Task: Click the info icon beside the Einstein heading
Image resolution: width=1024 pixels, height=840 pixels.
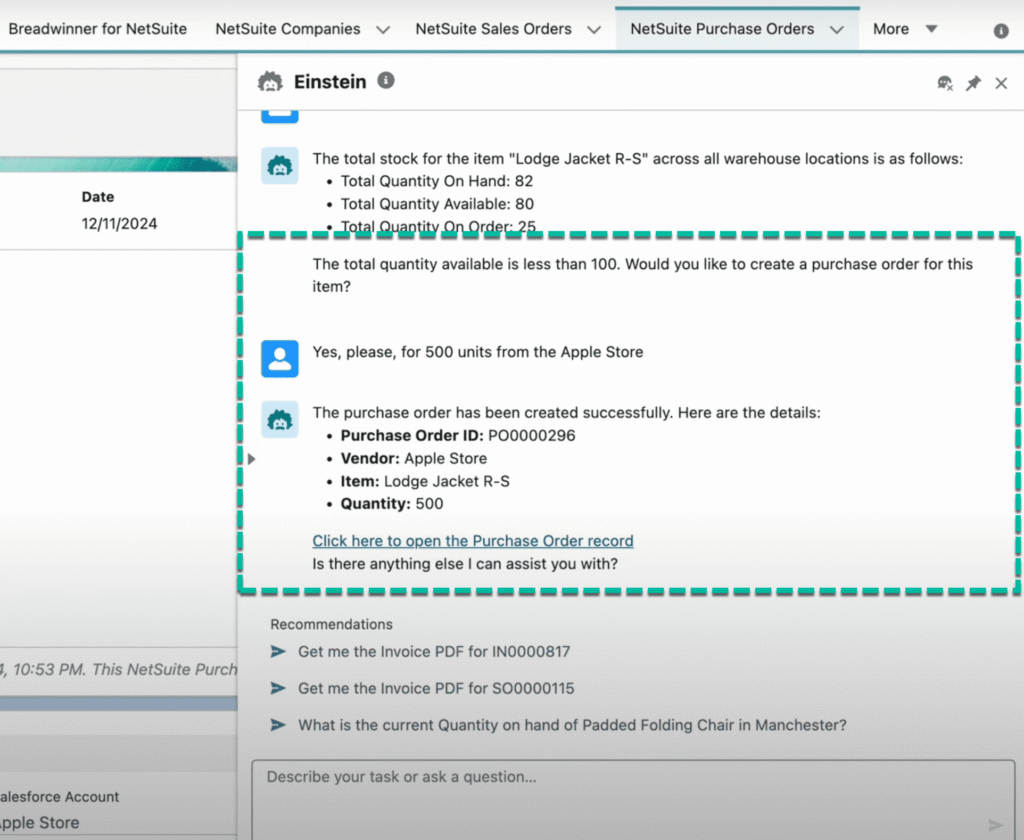Action: point(386,81)
